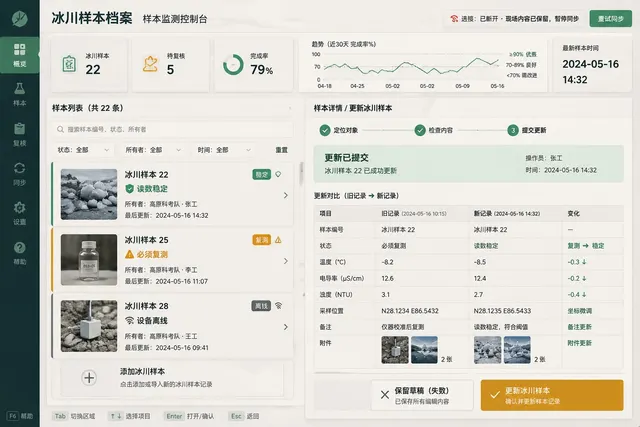Click the 添加冰川样本 card
The width and height of the screenshot is (640, 427).
point(172,378)
